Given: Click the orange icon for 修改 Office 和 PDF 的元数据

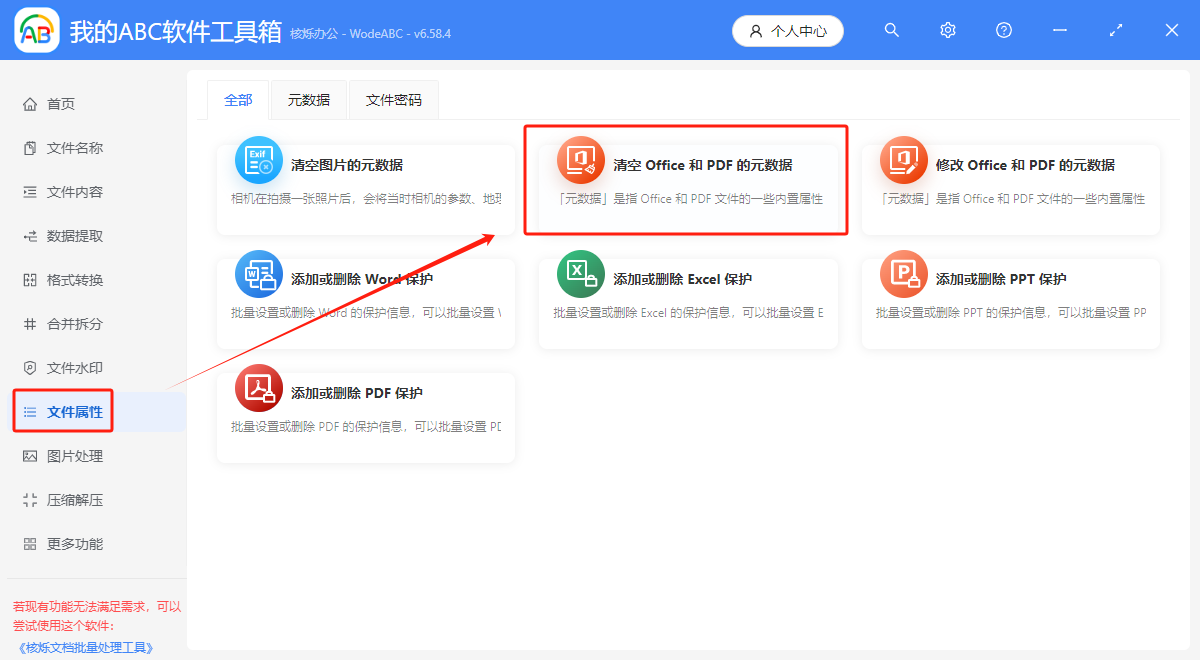Looking at the screenshot, I should click(904, 161).
